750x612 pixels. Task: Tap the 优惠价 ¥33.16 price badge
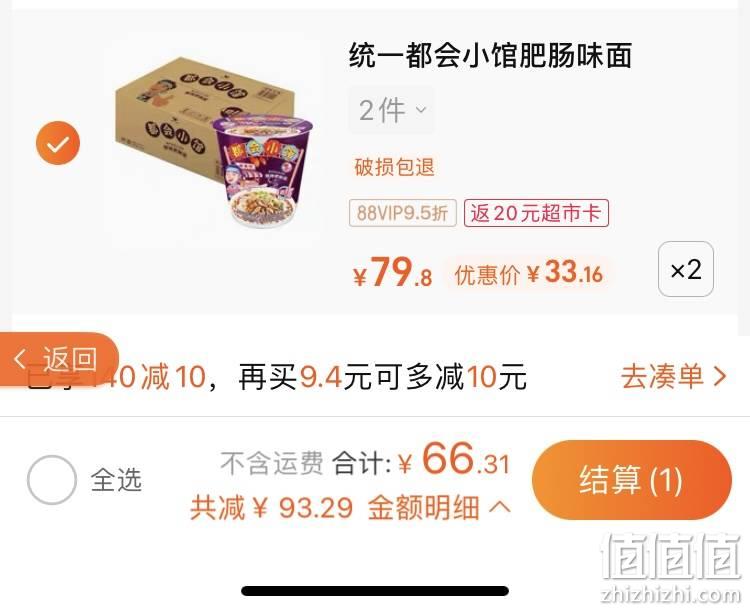(528, 274)
